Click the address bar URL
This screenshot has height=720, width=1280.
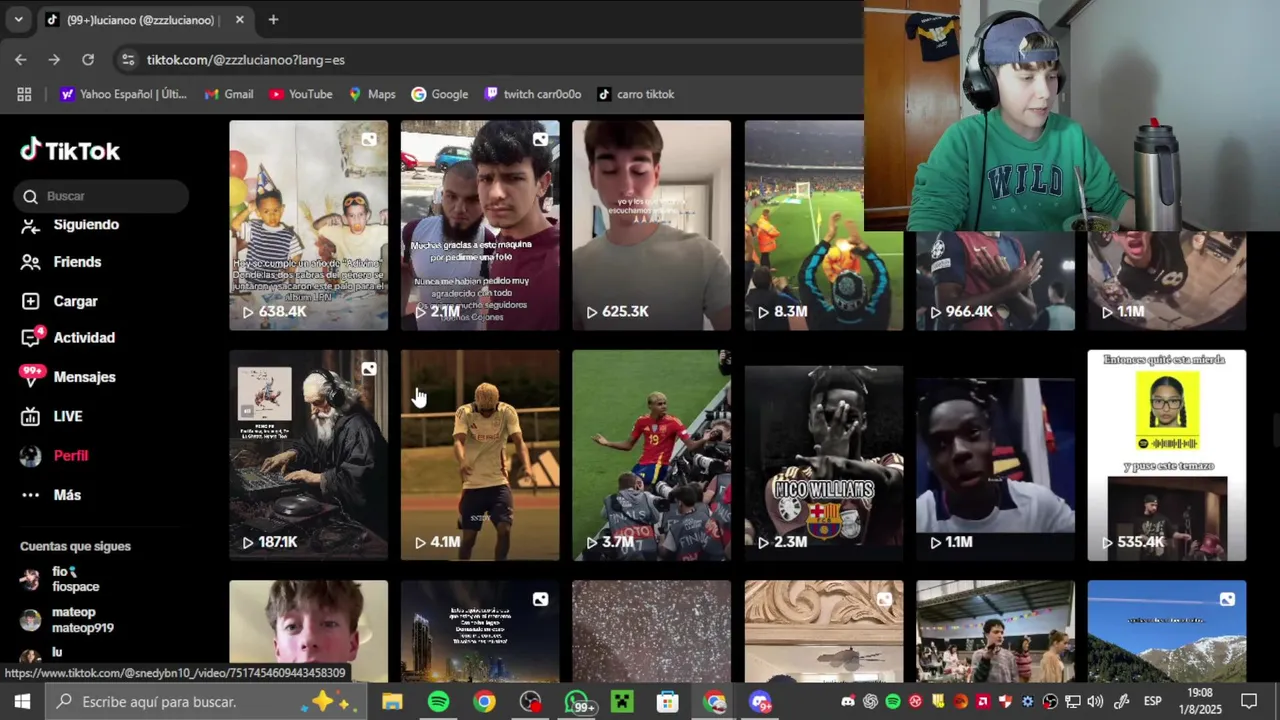coord(246,60)
